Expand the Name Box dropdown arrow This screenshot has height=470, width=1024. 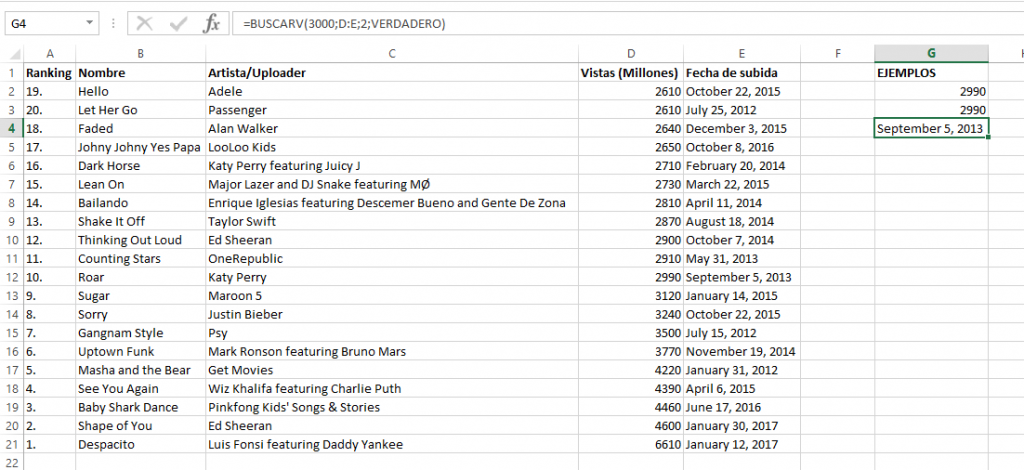click(90, 23)
